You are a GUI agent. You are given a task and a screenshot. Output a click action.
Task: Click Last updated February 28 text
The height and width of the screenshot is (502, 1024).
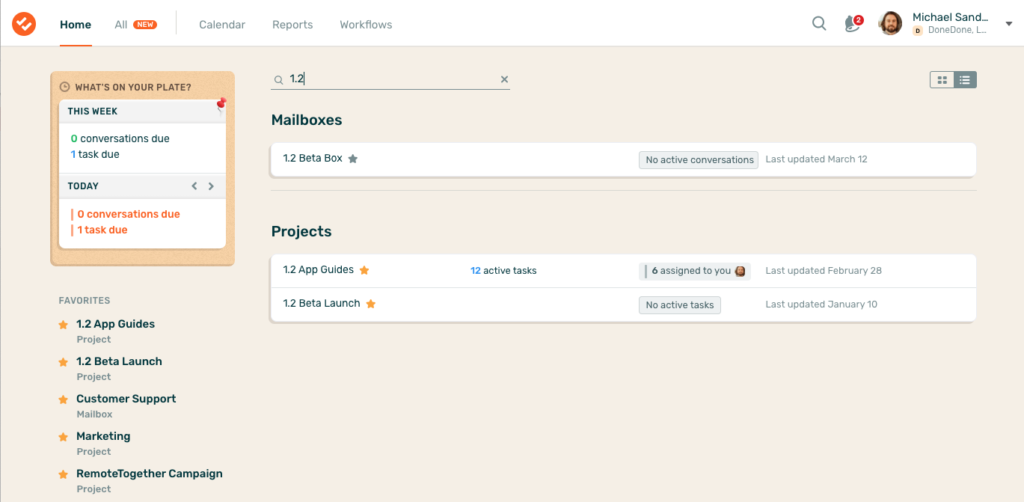(824, 270)
